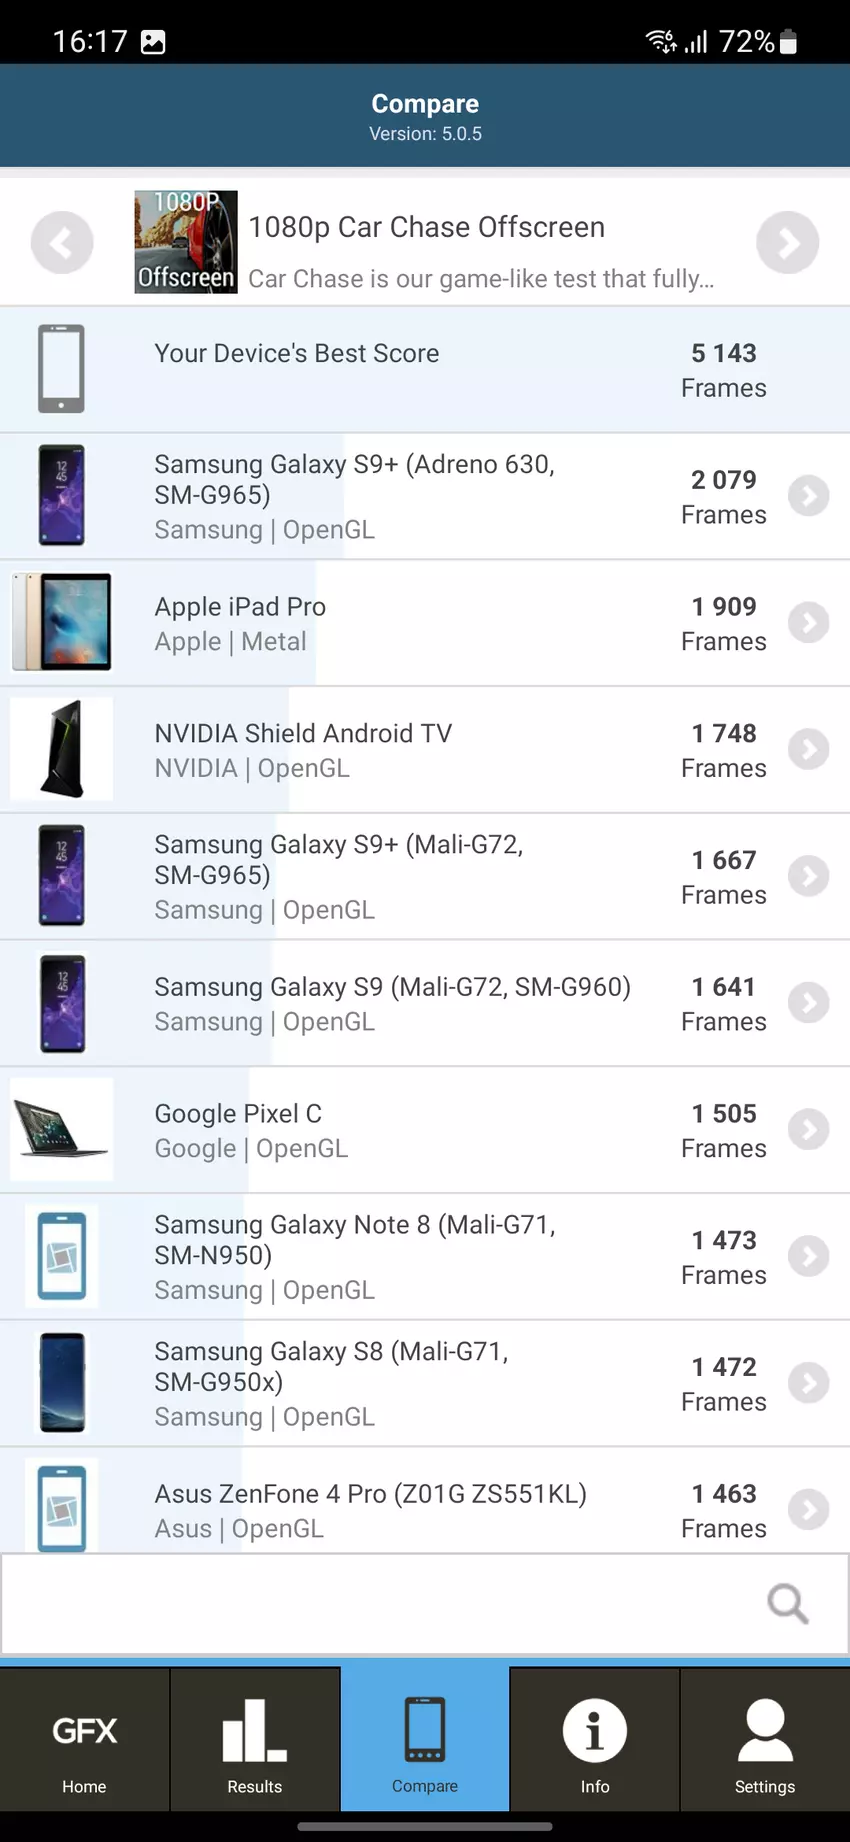The height and width of the screenshot is (1842, 850).
Task: Expand Samsung Galaxy S9+ Adreno 630 details
Action: coord(808,496)
